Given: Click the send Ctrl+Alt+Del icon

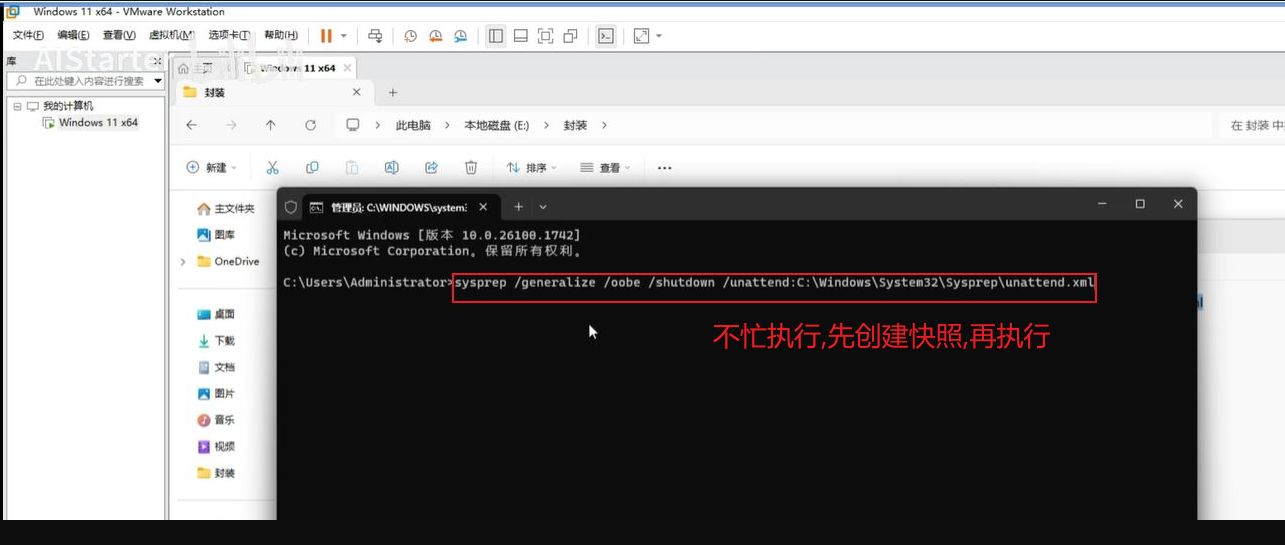Looking at the screenshot, I should point(375,36).
